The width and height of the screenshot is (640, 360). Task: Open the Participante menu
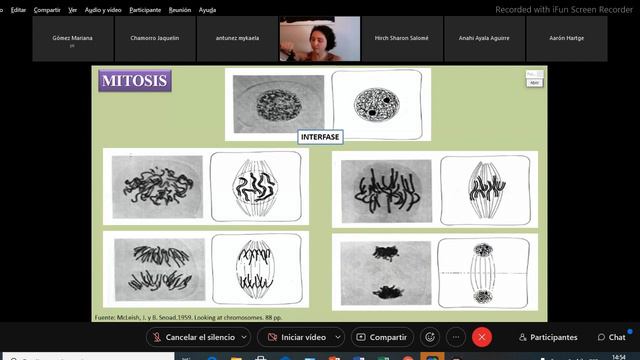[x=145, y=10]
